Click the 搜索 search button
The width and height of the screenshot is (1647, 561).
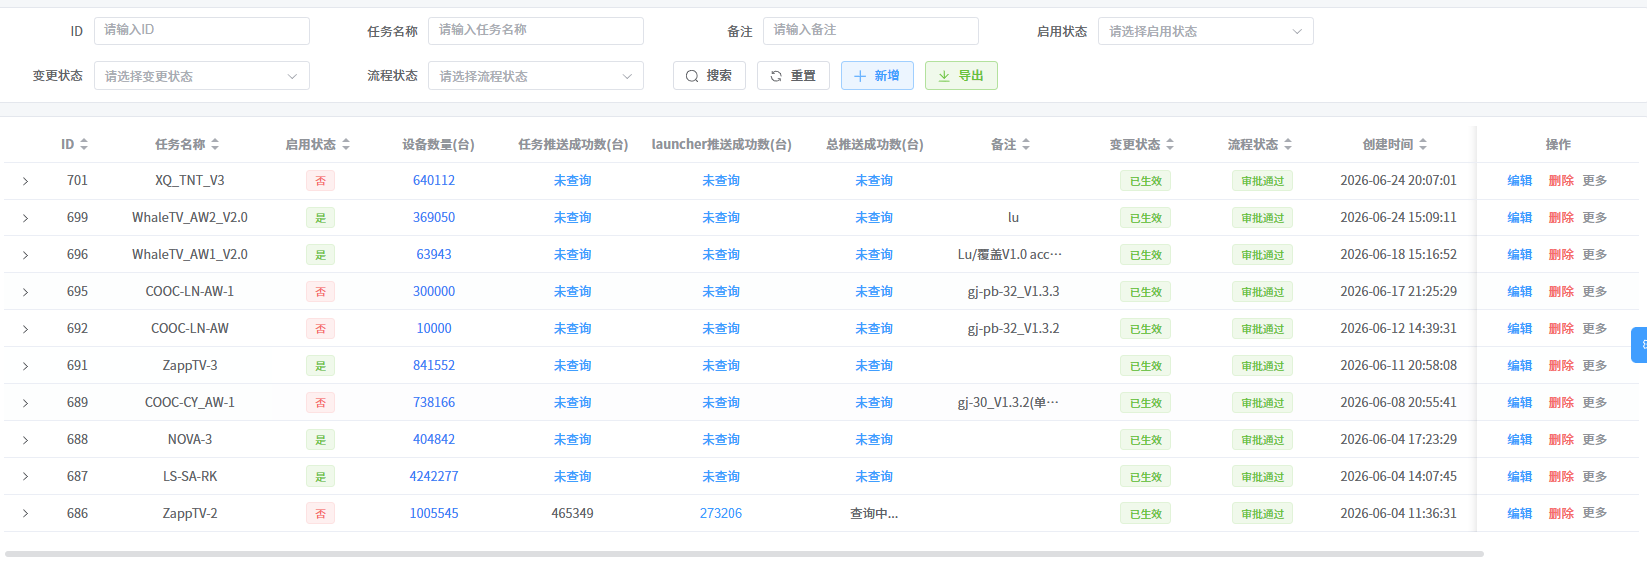[709, 76]
